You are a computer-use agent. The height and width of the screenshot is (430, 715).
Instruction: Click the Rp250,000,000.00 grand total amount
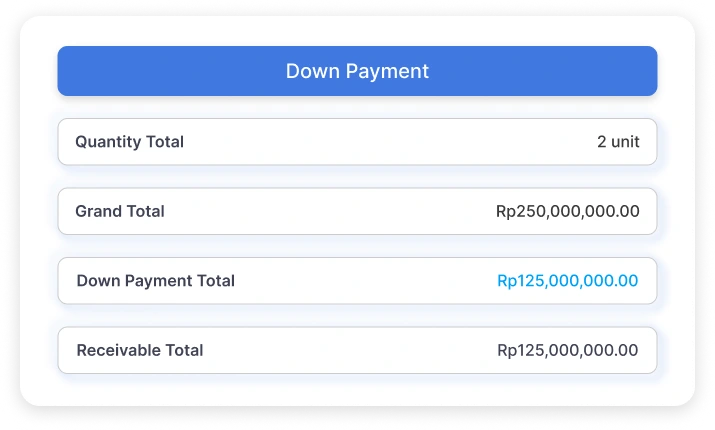point(567,211)
